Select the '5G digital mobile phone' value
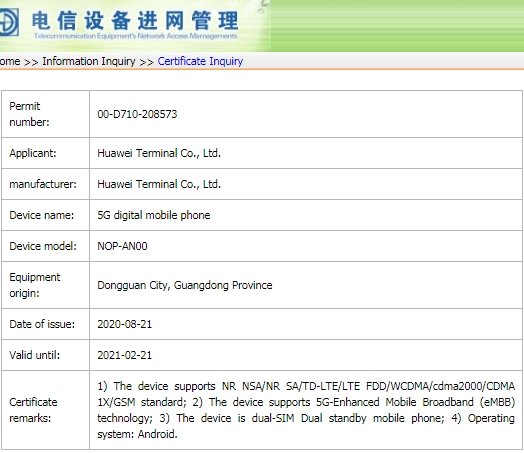This screenshot has width=524, height=453. pos(154,215)
